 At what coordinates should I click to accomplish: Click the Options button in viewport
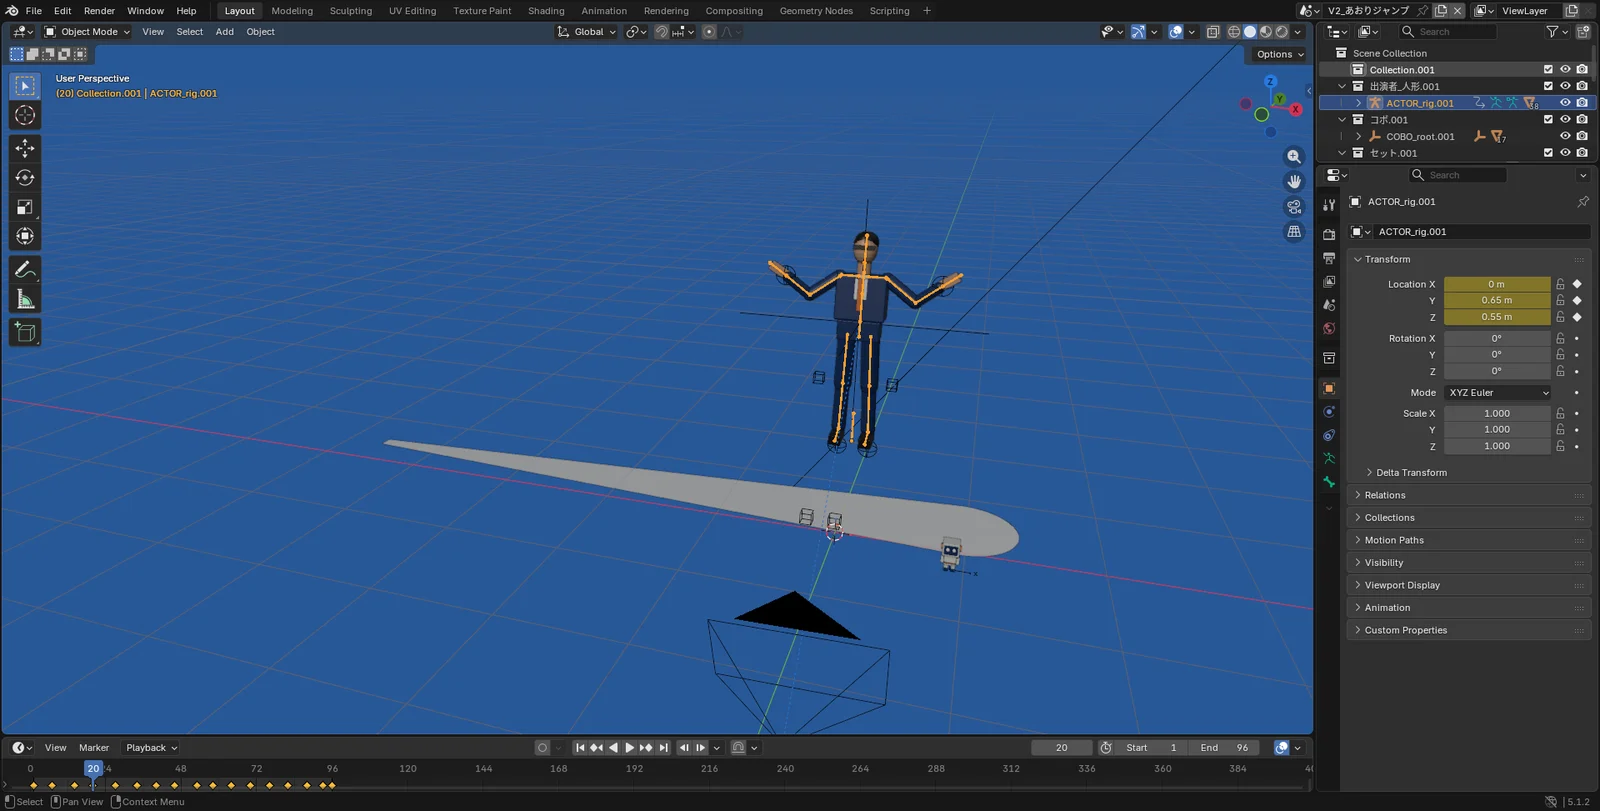[x=1280, y=55]
